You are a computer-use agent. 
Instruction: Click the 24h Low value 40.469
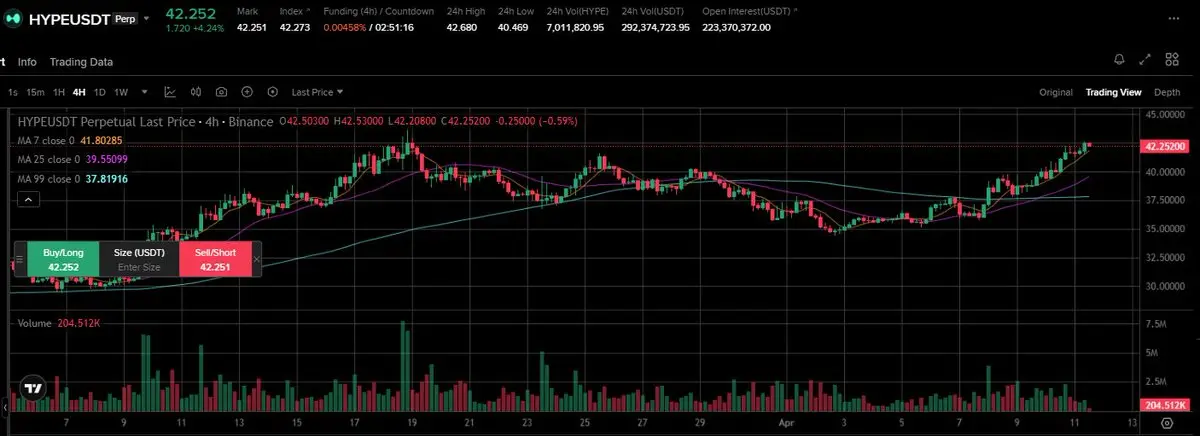[513, 27]
